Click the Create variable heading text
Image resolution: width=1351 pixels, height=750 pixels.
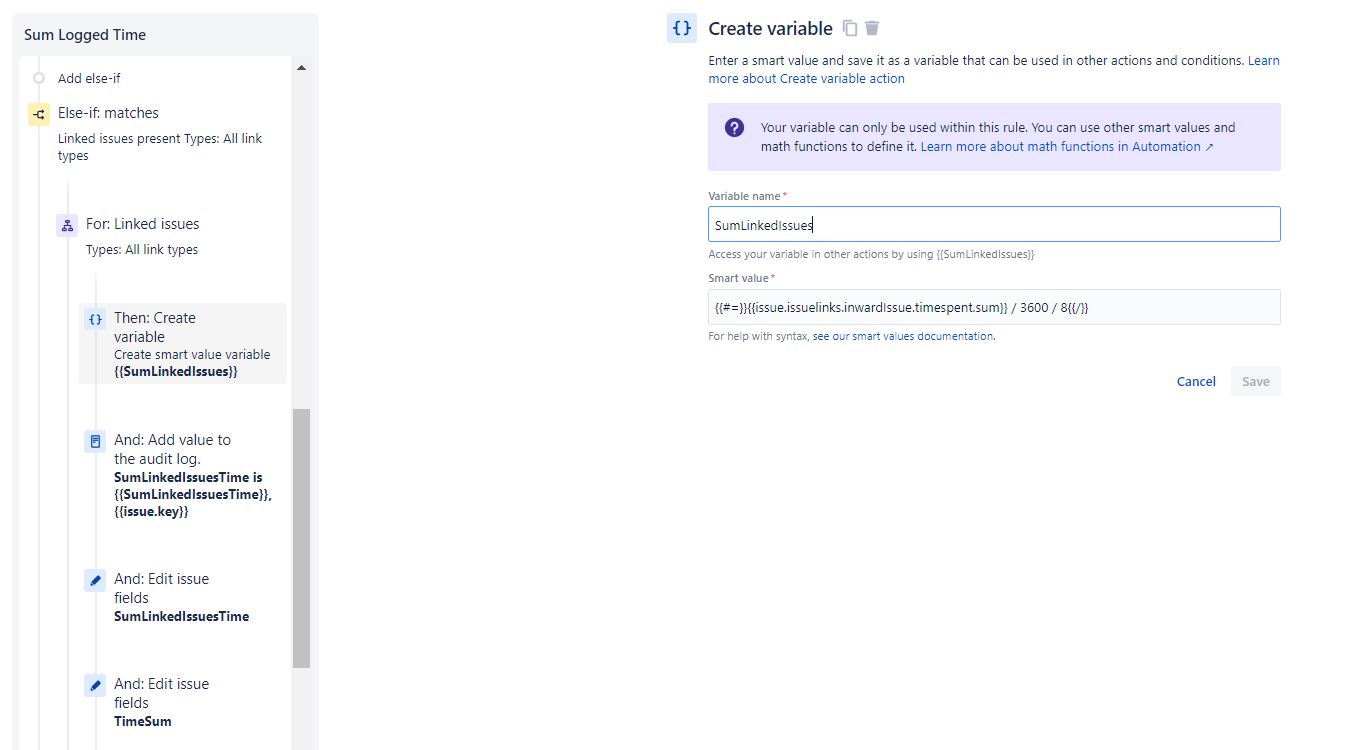click(770, 28)
